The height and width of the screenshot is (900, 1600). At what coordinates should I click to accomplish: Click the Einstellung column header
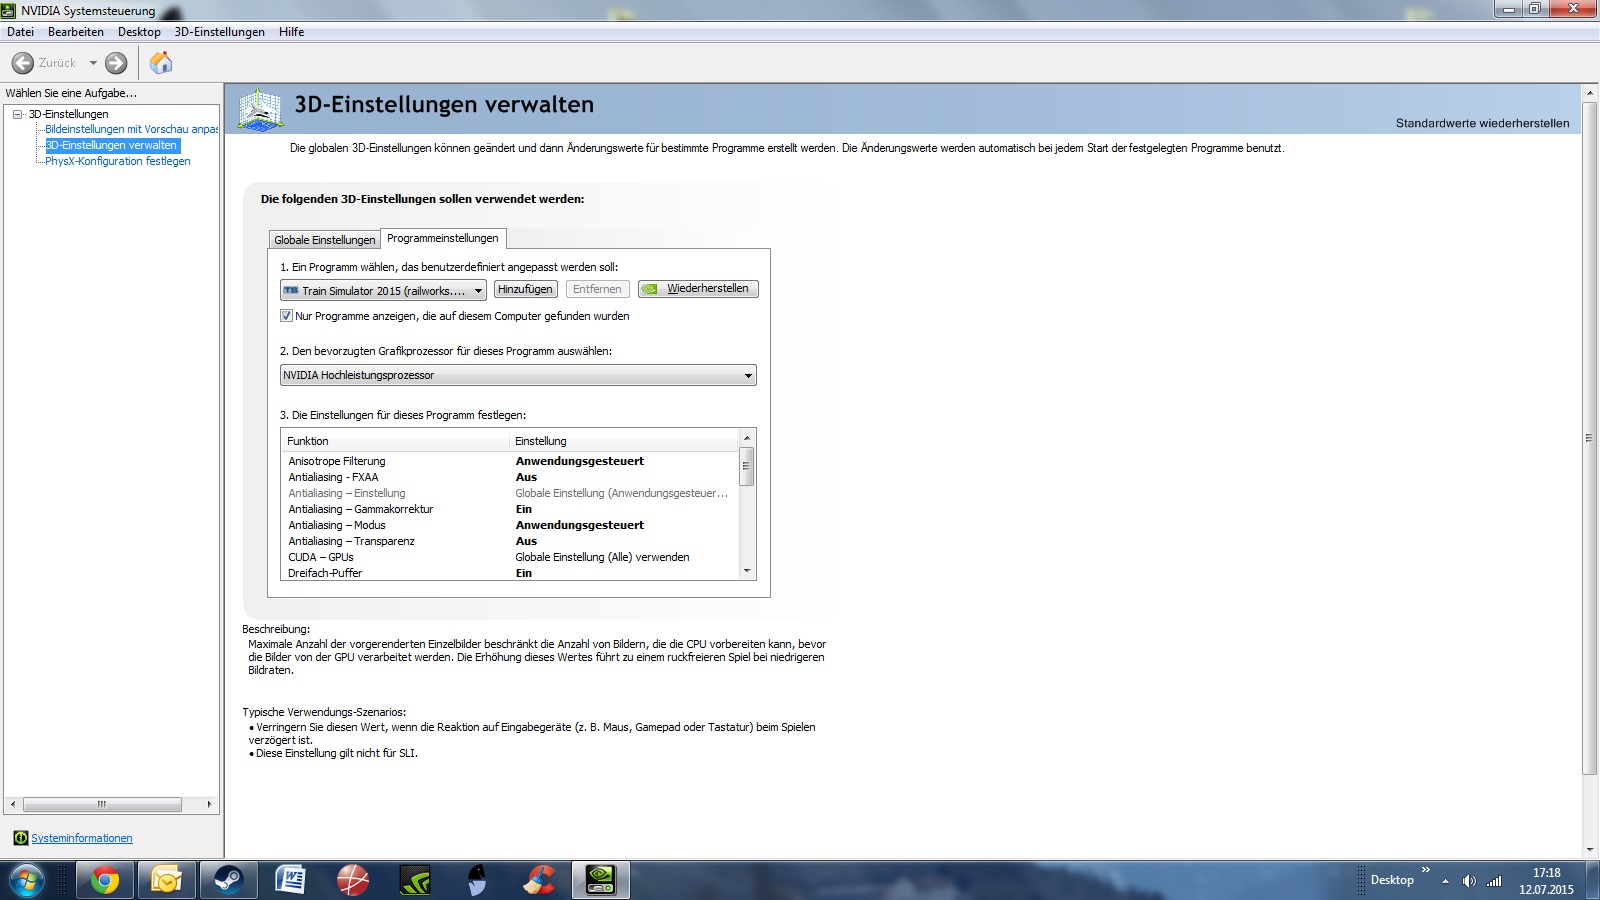(624, 441)
